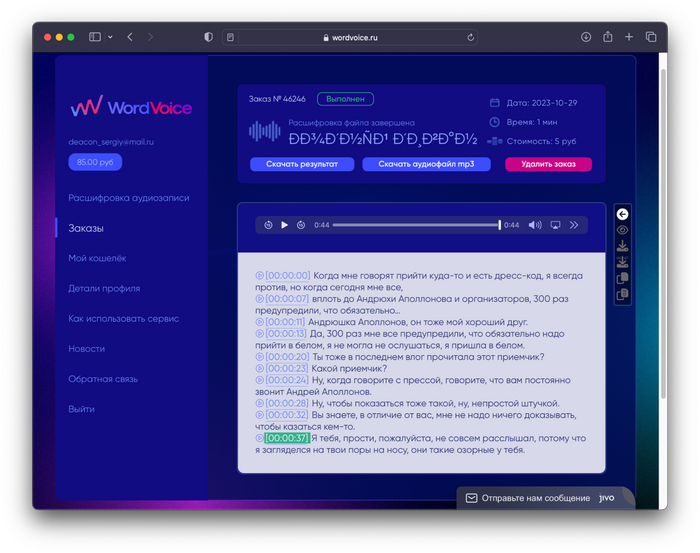The height and width of the screenshot is (553, 700).
Task: Show the Safari tab overview
Action: coord(651,37)
